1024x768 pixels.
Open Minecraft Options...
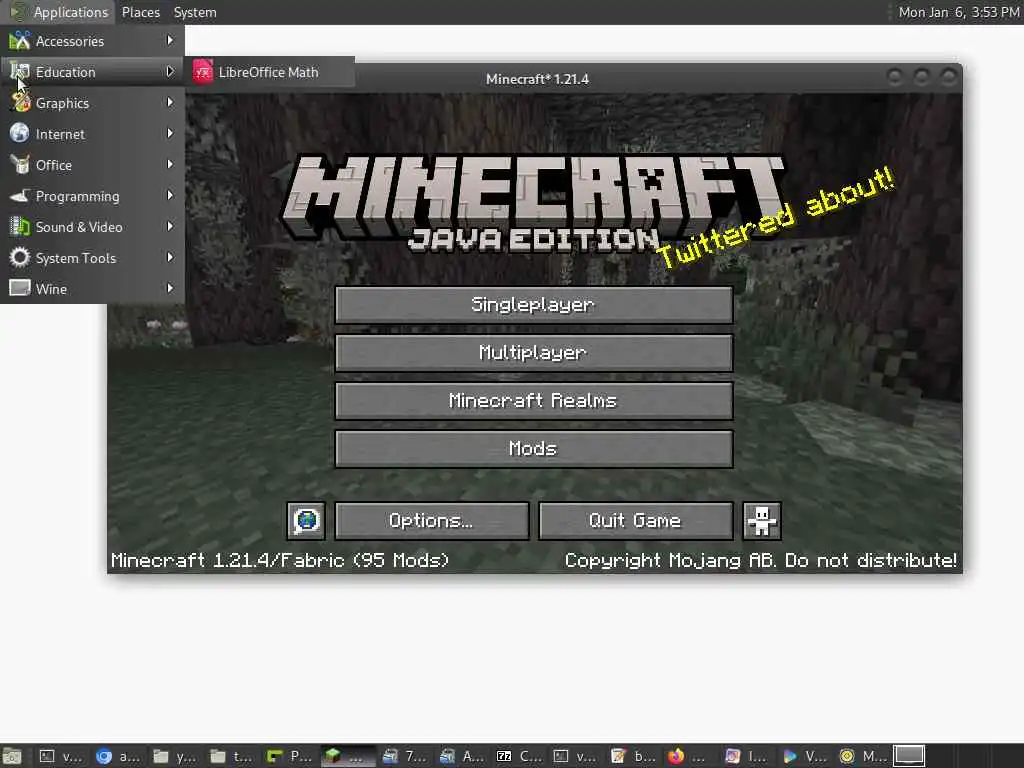[x=432, y=520]
